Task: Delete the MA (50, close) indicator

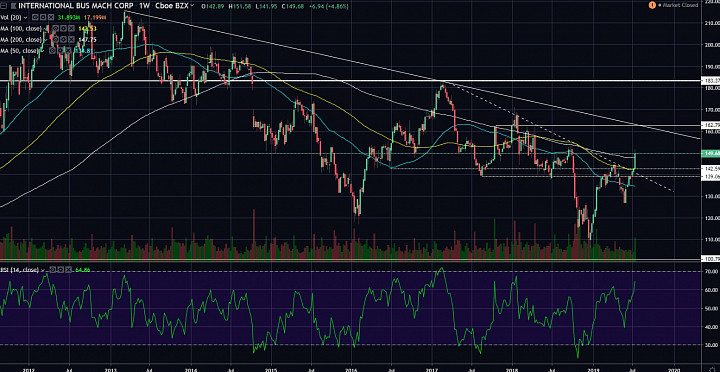Action: tap(68, 51)
